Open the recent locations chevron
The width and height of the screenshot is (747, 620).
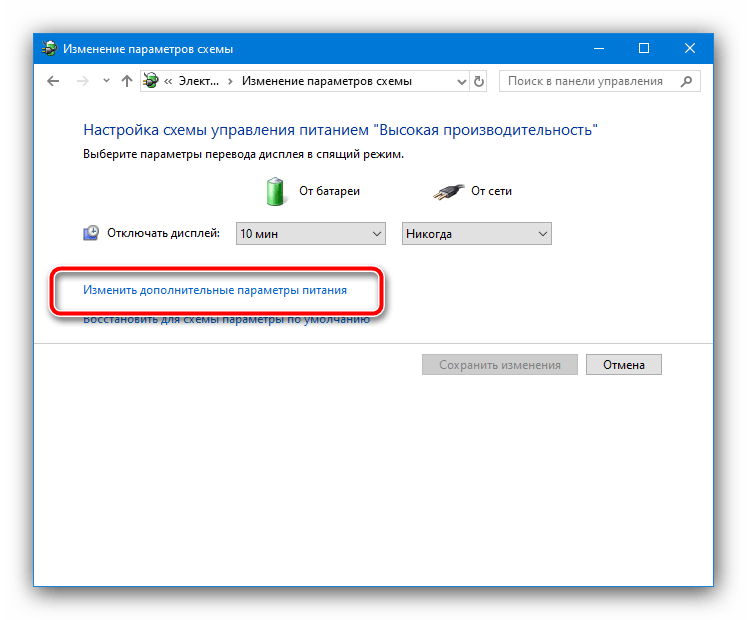pyautogui.click(x=106, y=81)
